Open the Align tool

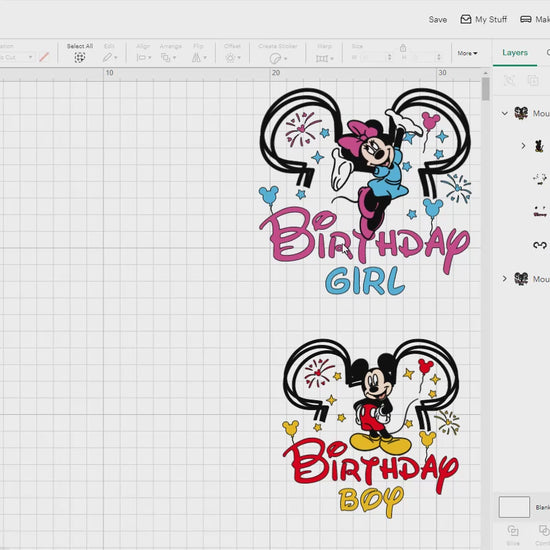click(x=143, y=58)
